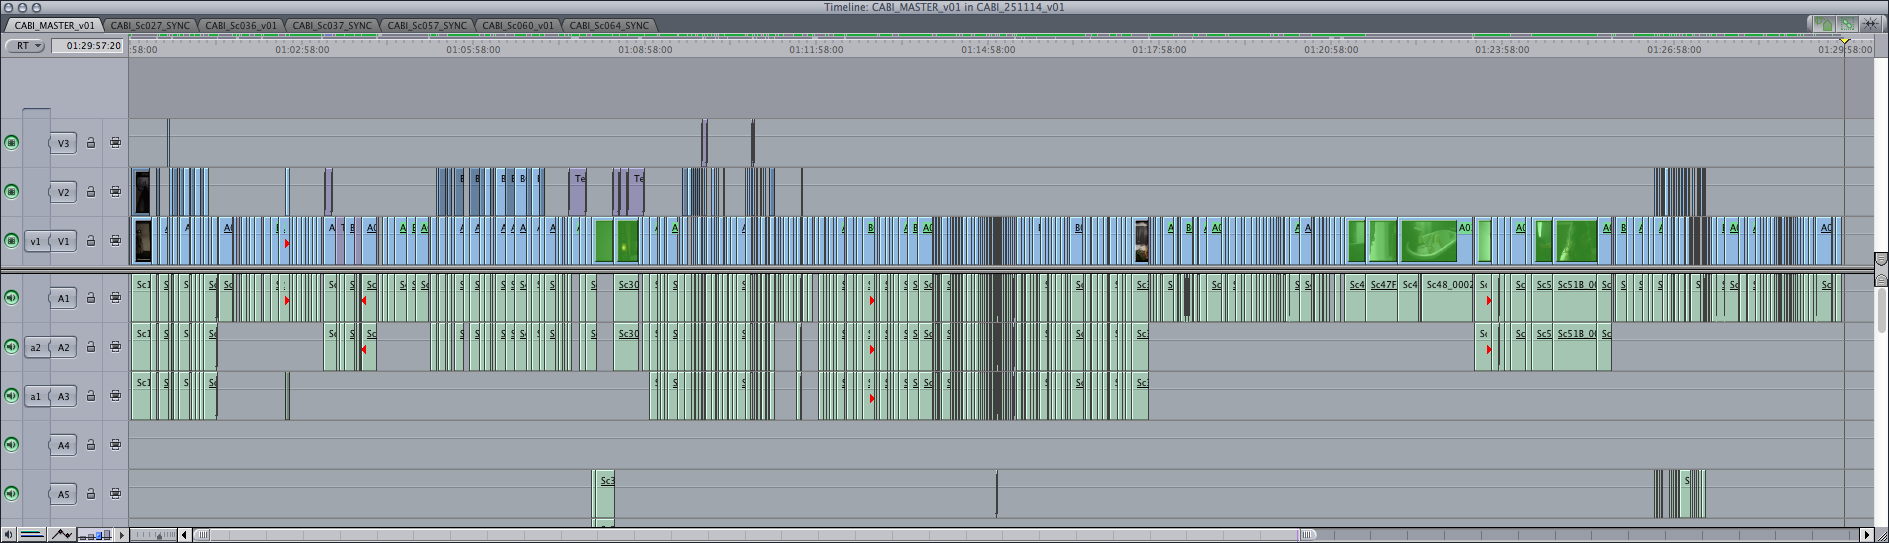Image resolution: width=1889 pixels, height=543 pixels.
Task: Lock audio track A5
Action: coord(91,493)
